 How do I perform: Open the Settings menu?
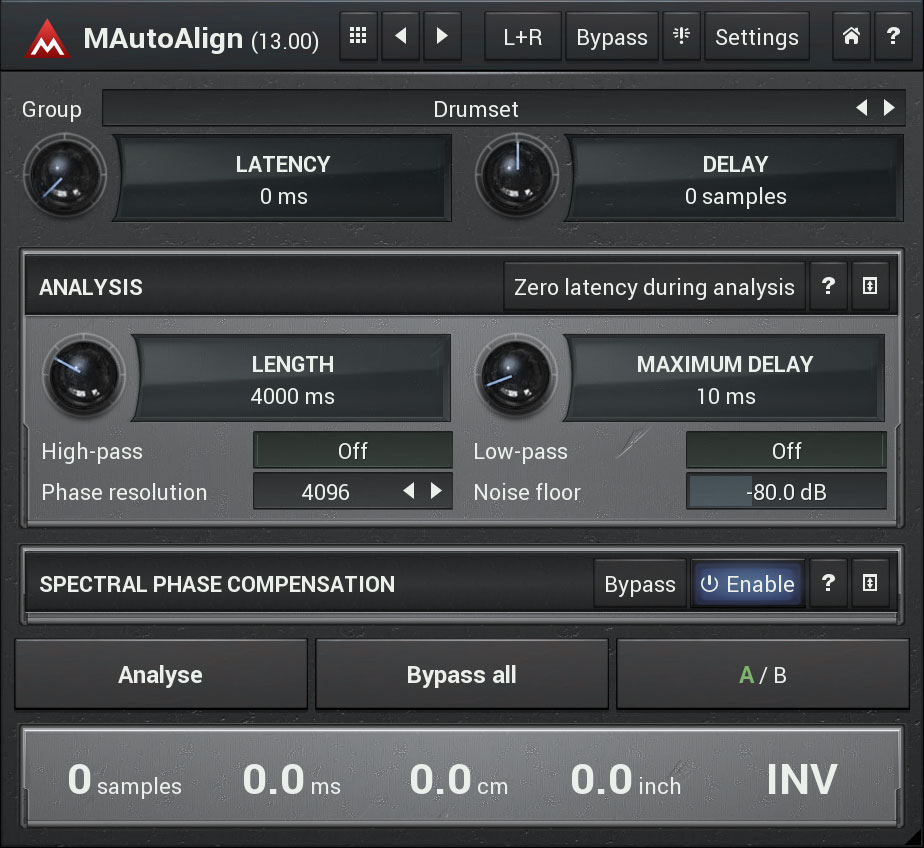757,37
